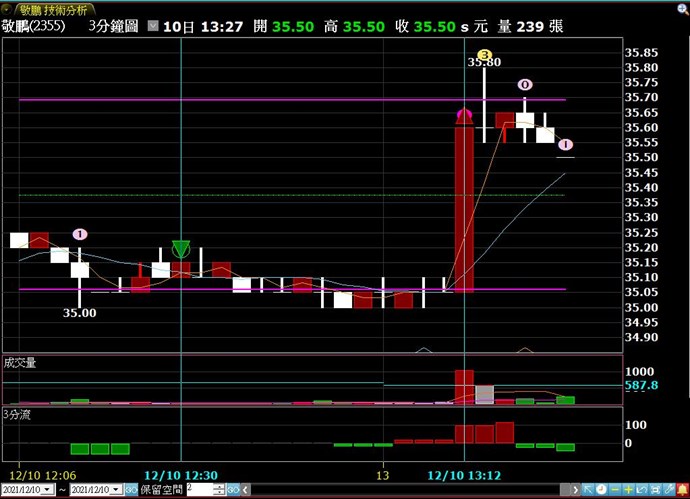Click the red alert bell icon

point(682,489)
